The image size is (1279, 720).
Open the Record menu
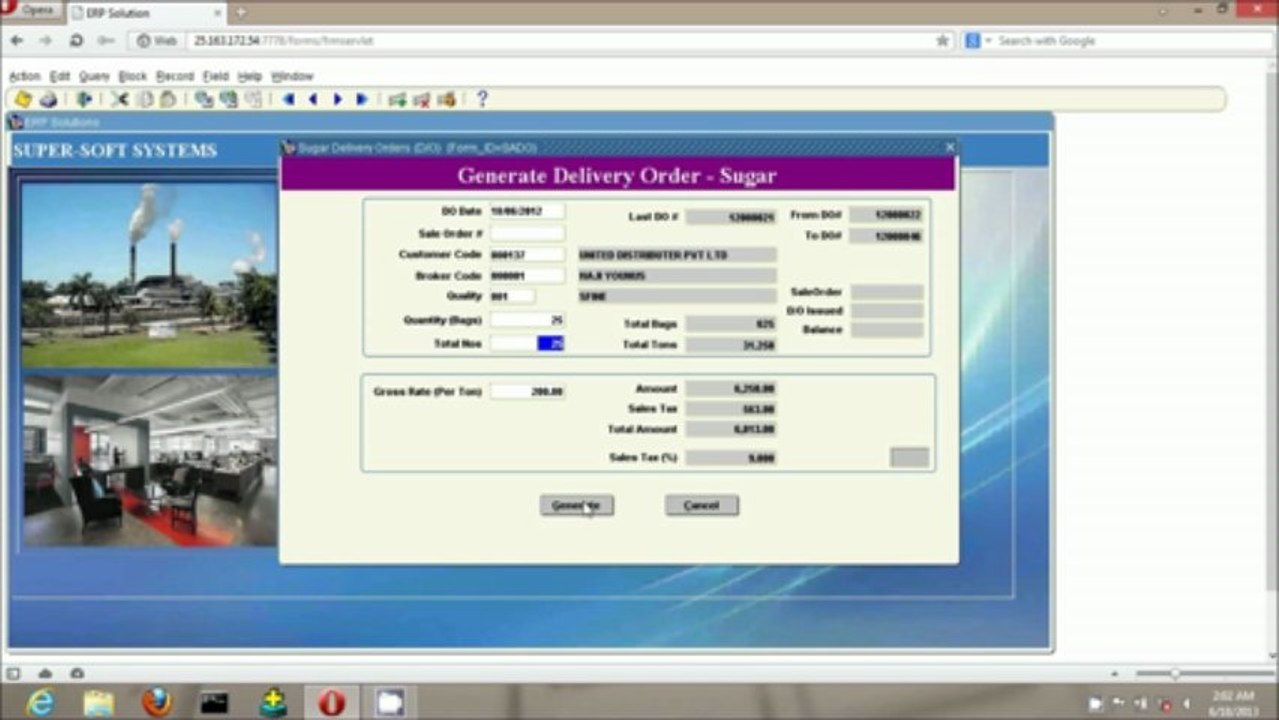(x=174, y=76)
